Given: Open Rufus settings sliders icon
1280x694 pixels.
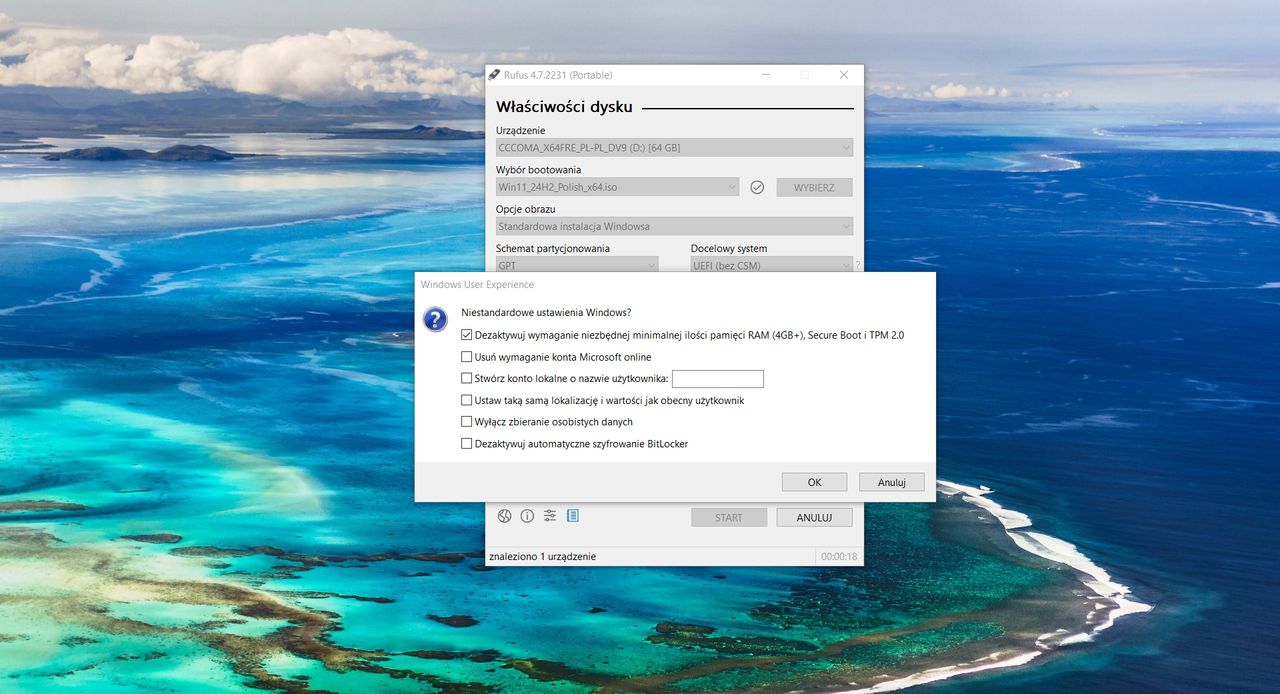Looking at the screenshot, I should click(550, 516).
